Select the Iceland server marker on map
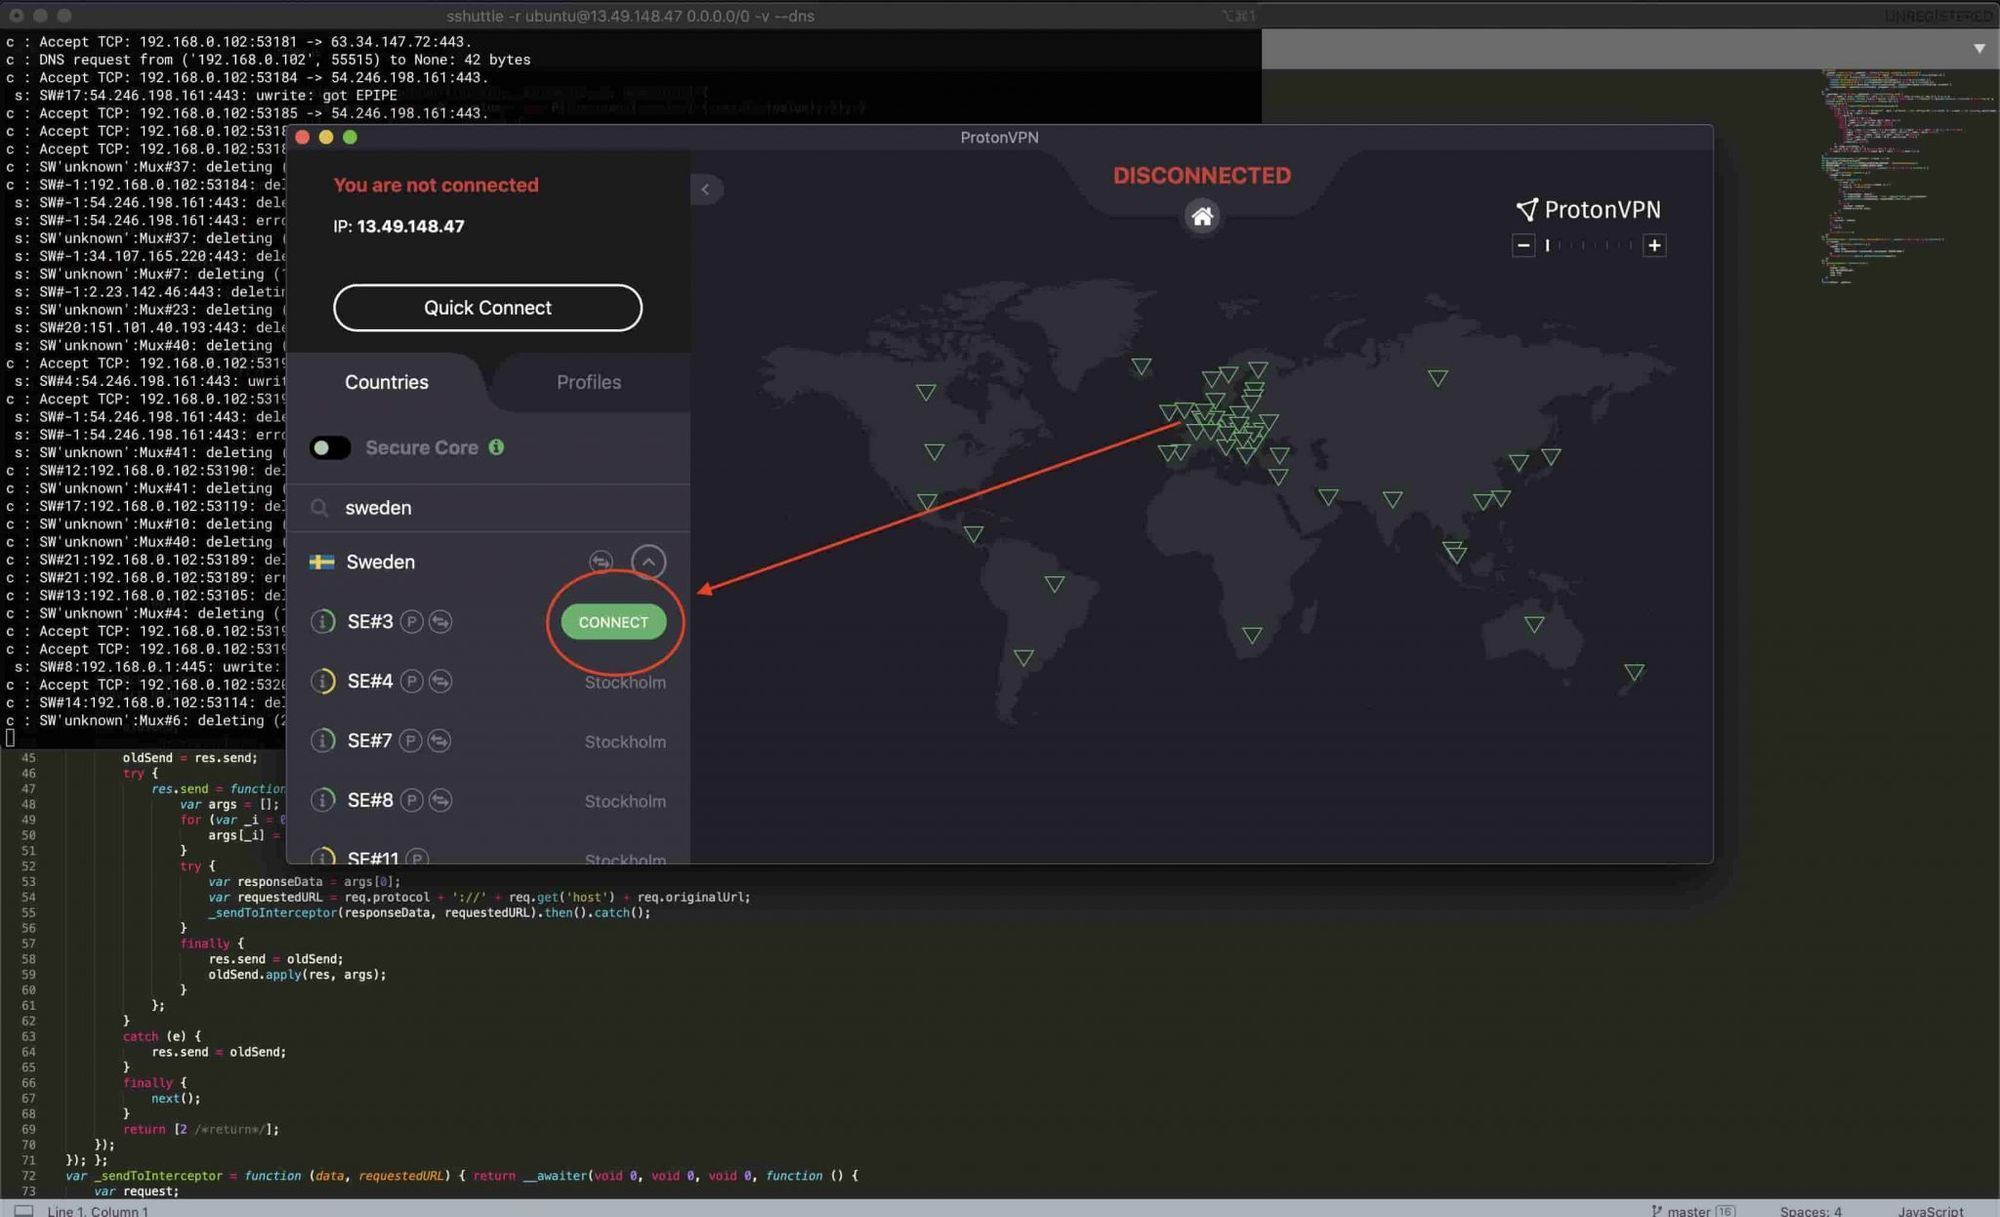The width and height of the screenshot is (2000, 1217). 1141,367
